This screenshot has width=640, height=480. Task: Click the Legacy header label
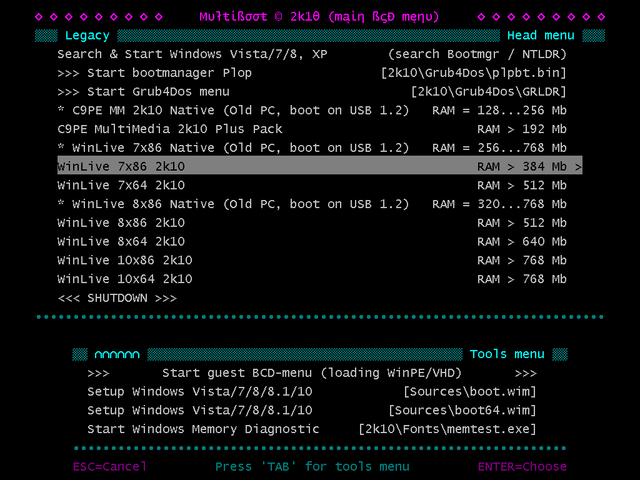[87, 36]
